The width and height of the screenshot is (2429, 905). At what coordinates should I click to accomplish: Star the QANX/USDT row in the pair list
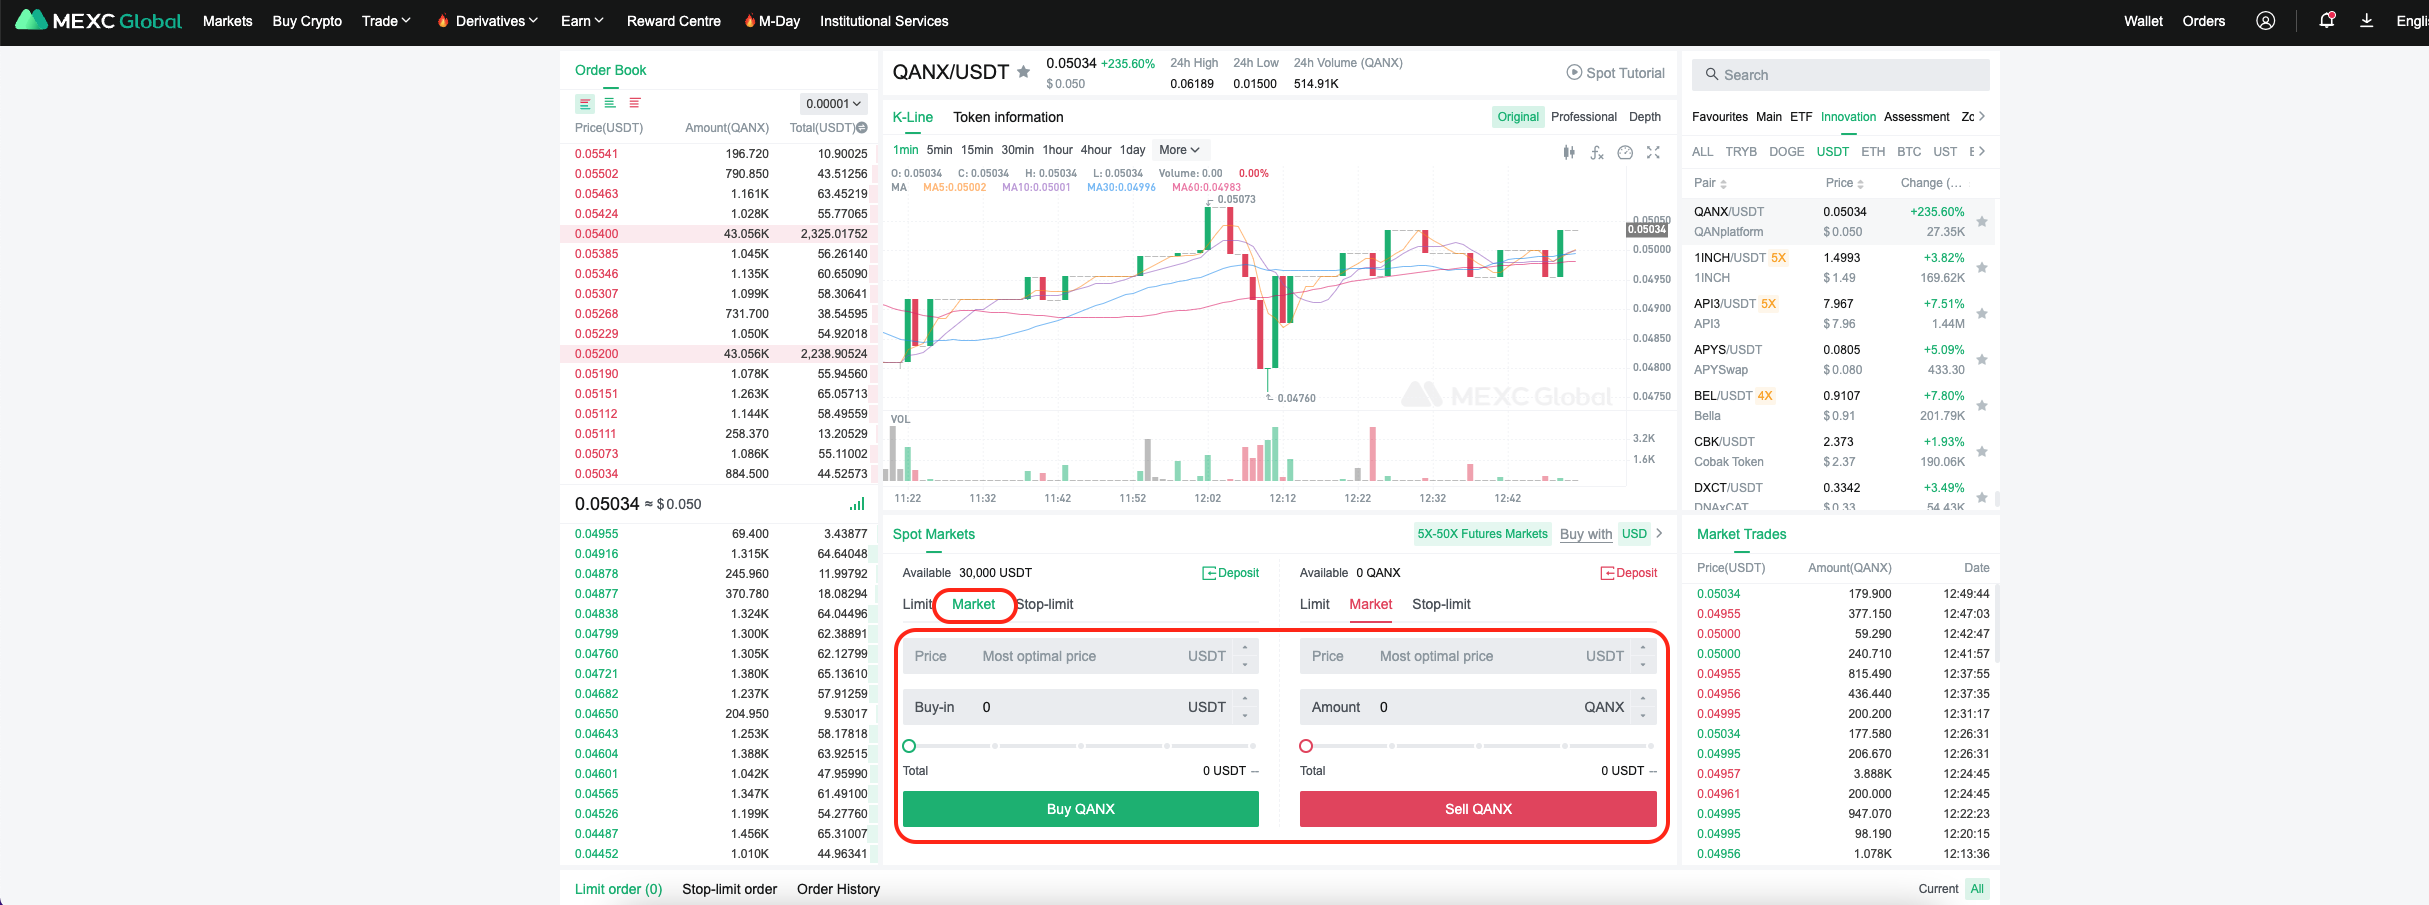tap(1982, 222)
